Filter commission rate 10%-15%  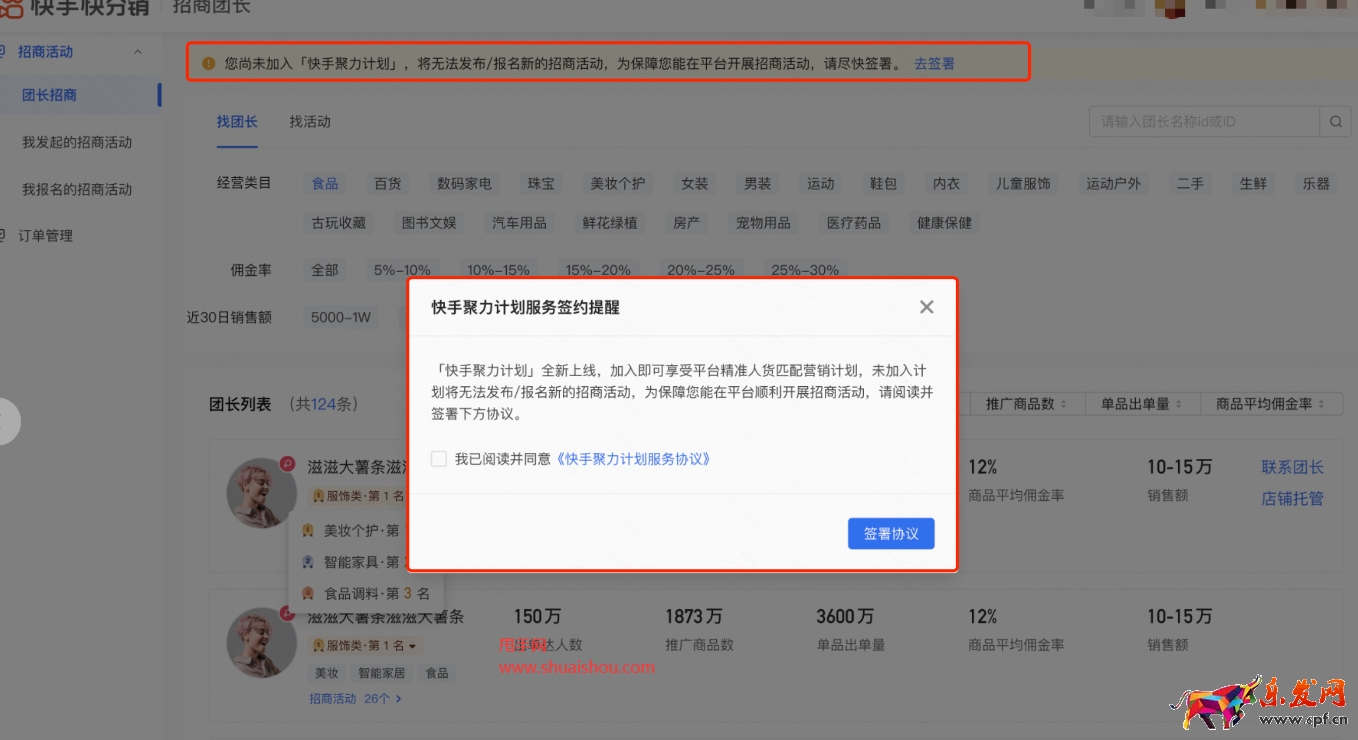click(498, 270)
